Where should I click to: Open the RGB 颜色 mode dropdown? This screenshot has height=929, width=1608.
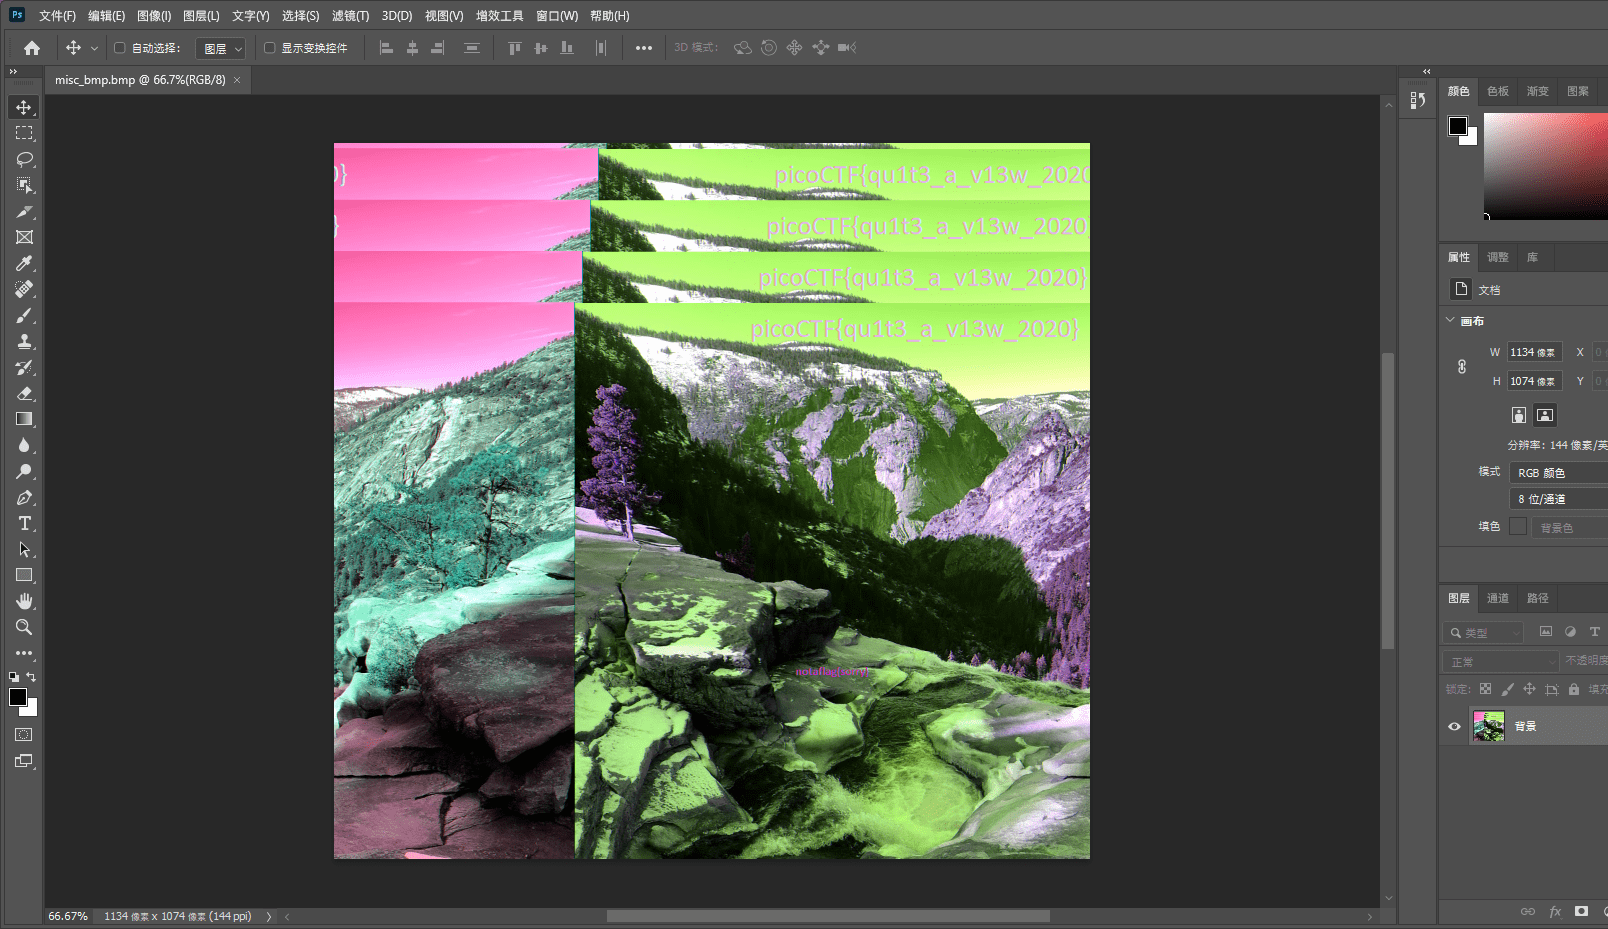click(x=1559, y=473)
